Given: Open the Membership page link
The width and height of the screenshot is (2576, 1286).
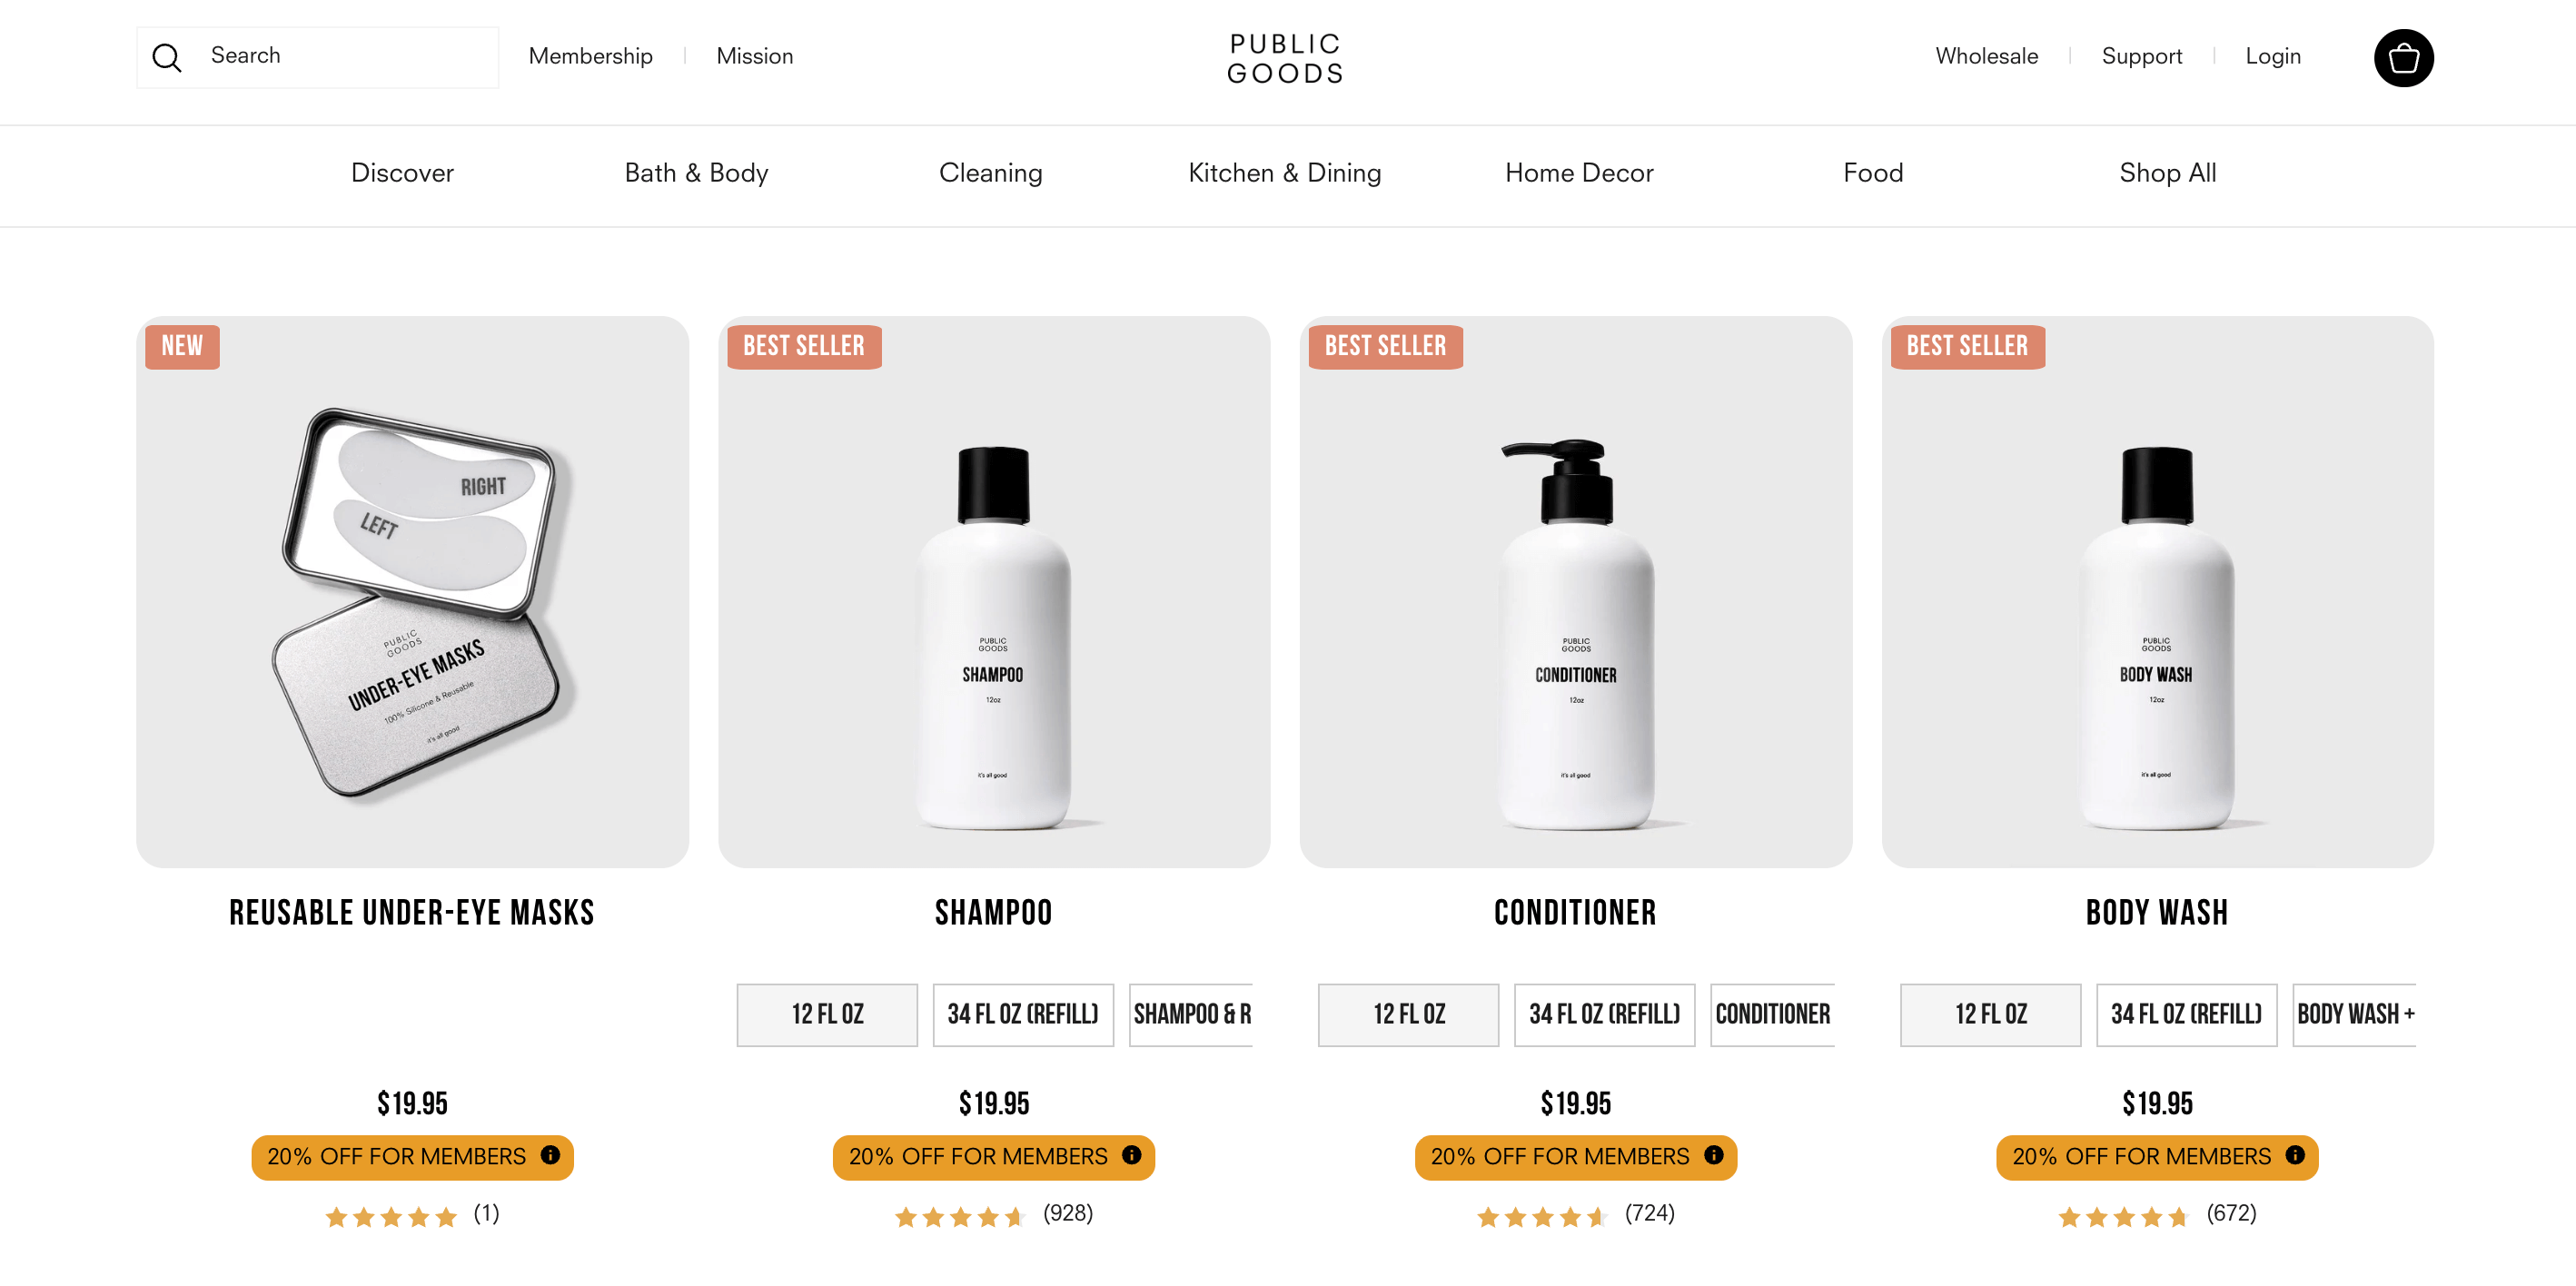Looking at the screenshot, I should coord(590,56).
